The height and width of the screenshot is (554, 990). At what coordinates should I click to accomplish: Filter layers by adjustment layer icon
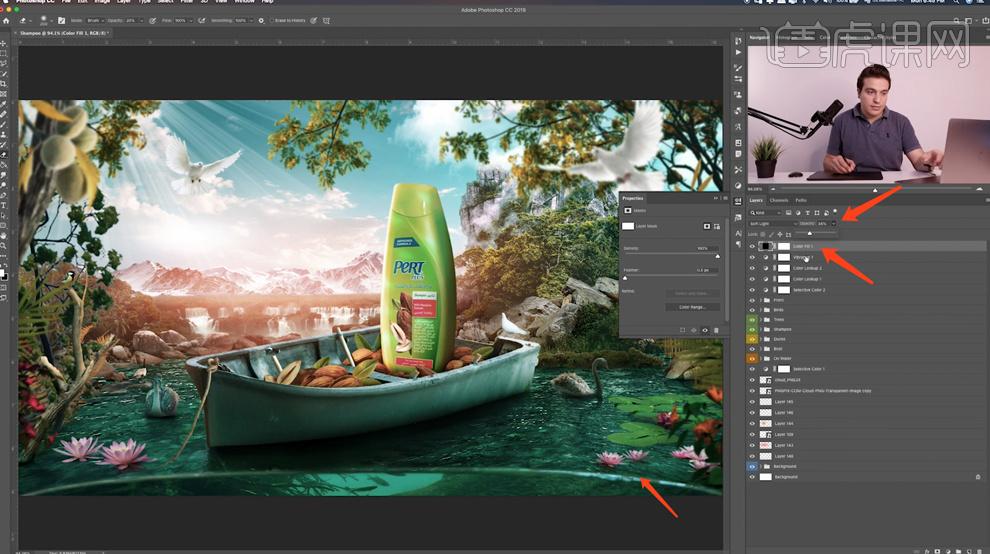tap(798, 212)
